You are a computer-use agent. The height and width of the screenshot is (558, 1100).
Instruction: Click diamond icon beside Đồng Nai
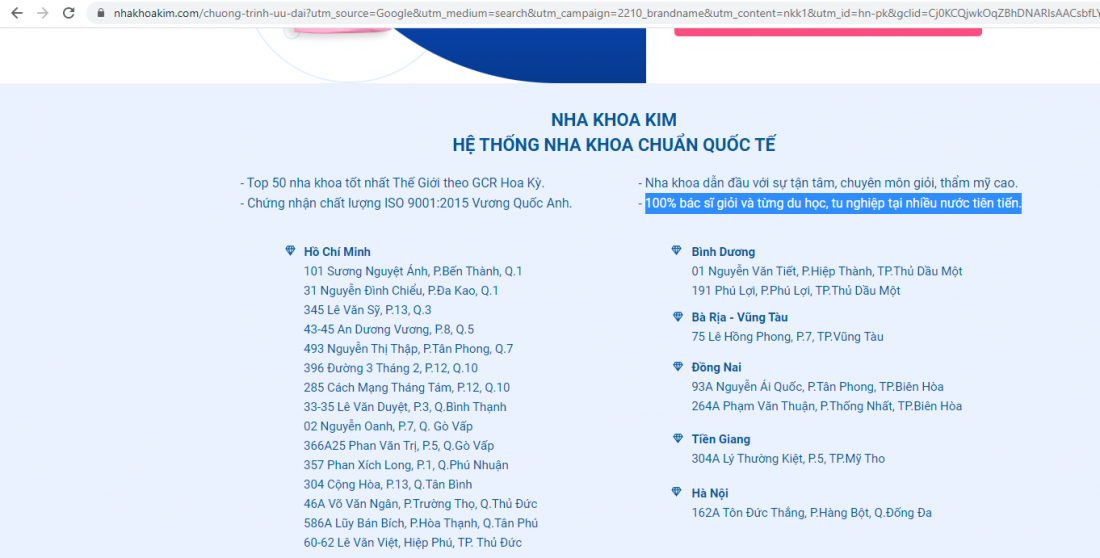677,366
